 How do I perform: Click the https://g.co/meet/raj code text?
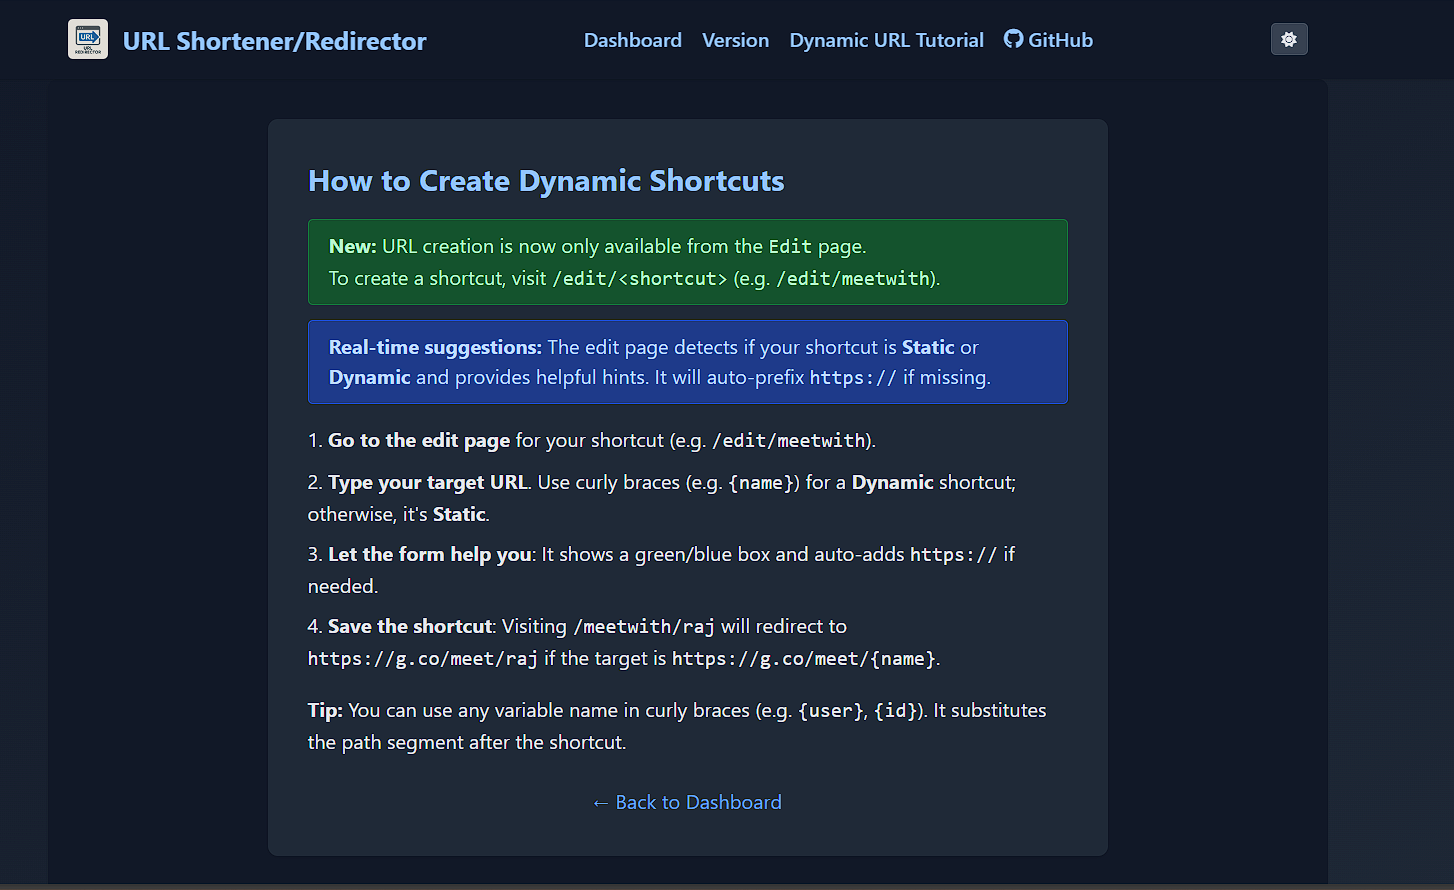pyautogui.click(x=423, y=658)
